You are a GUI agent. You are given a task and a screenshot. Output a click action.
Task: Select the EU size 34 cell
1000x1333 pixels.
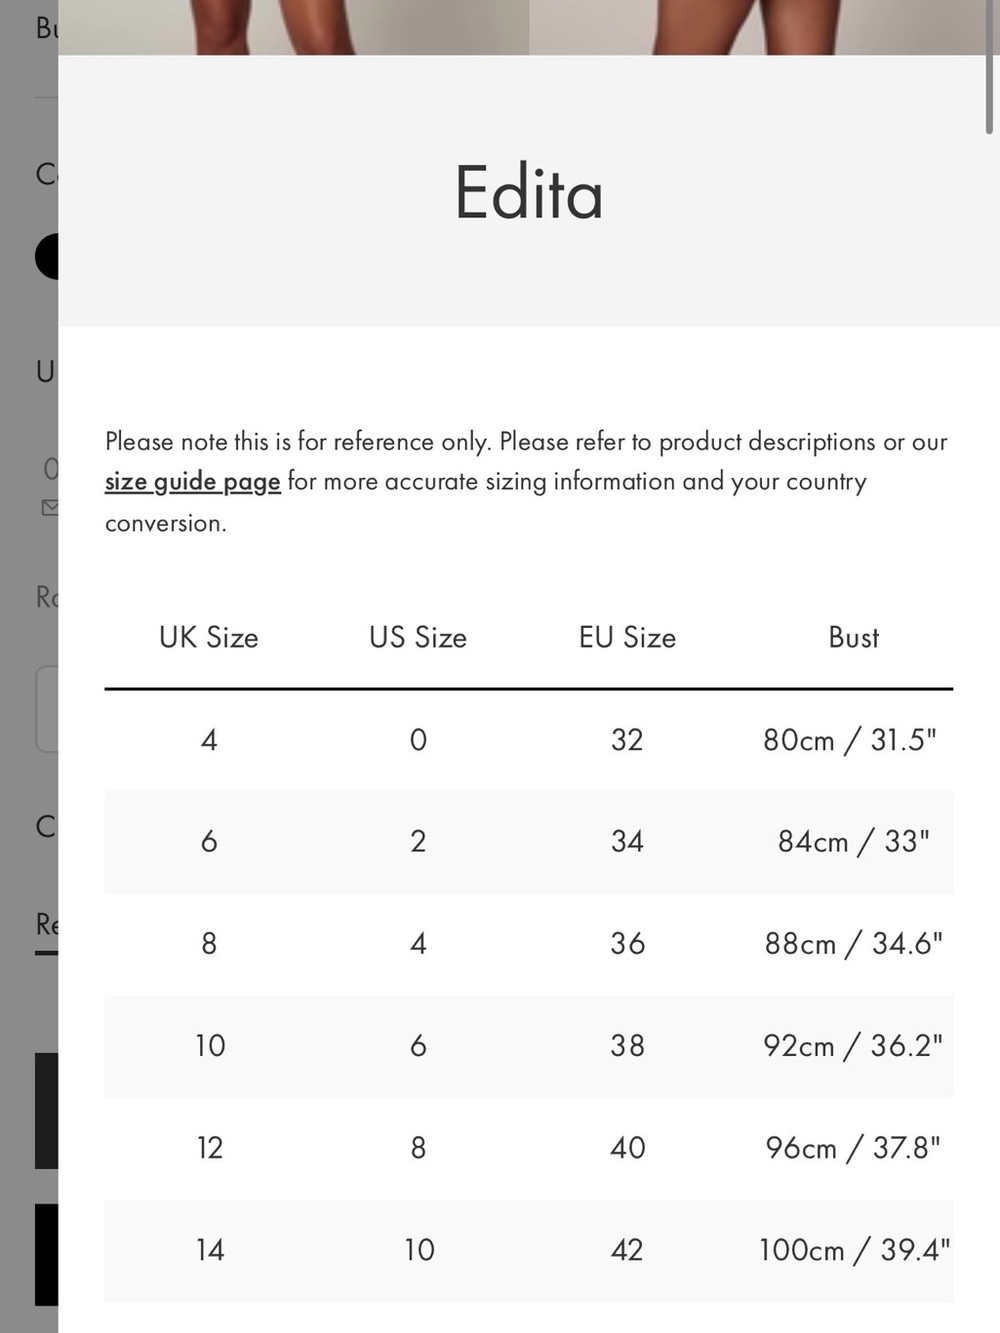(x=627, y=841)
